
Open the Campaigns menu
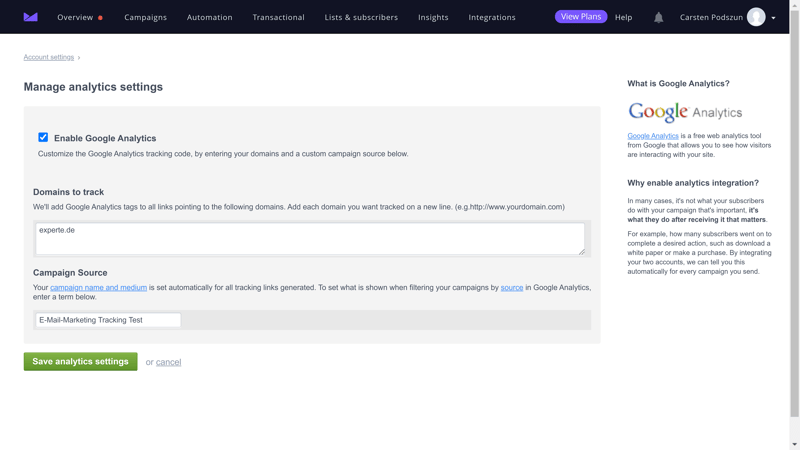(145, 17)
